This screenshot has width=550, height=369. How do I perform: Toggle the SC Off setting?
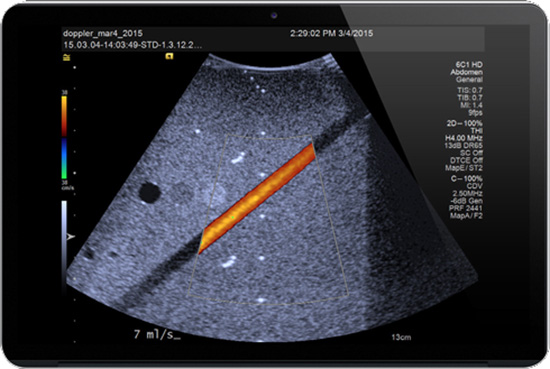click(471, 153)
